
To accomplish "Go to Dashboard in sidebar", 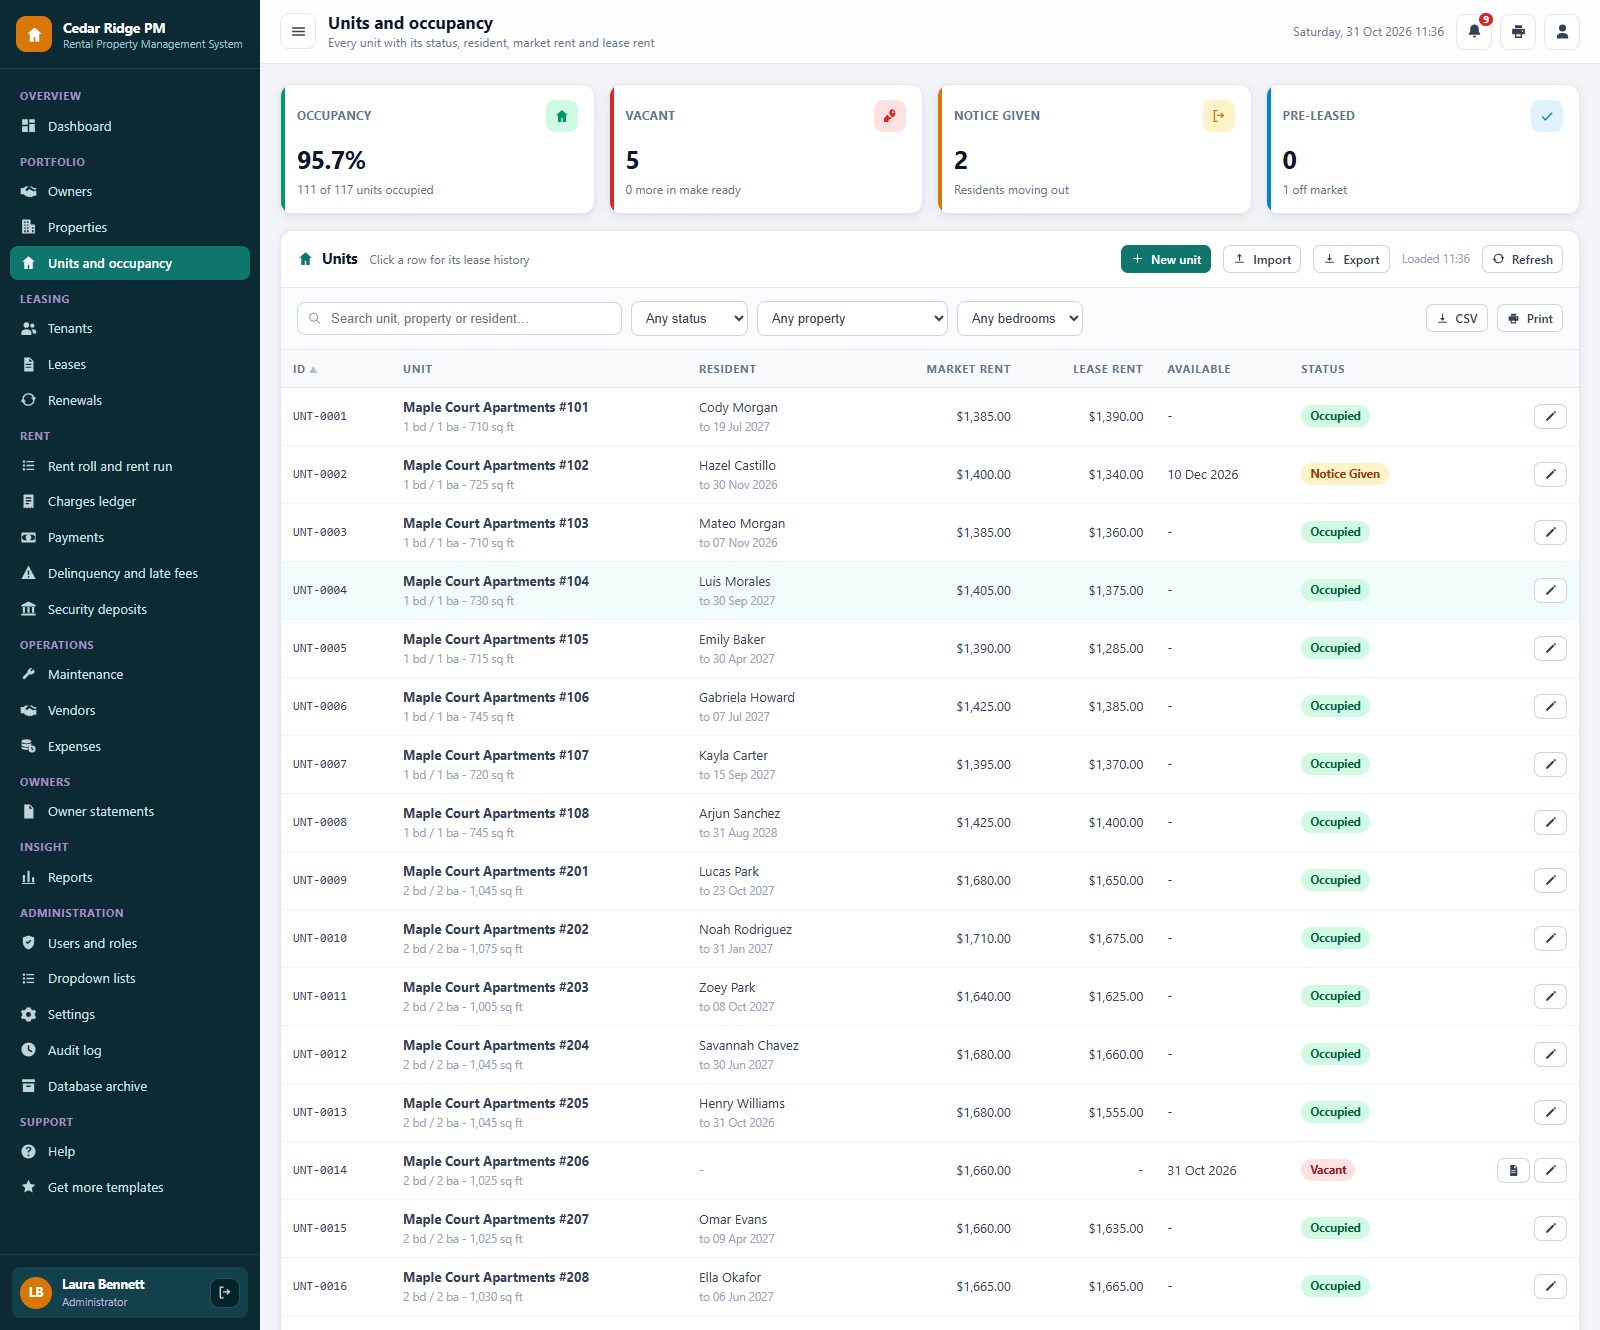I will click(130, 126).
